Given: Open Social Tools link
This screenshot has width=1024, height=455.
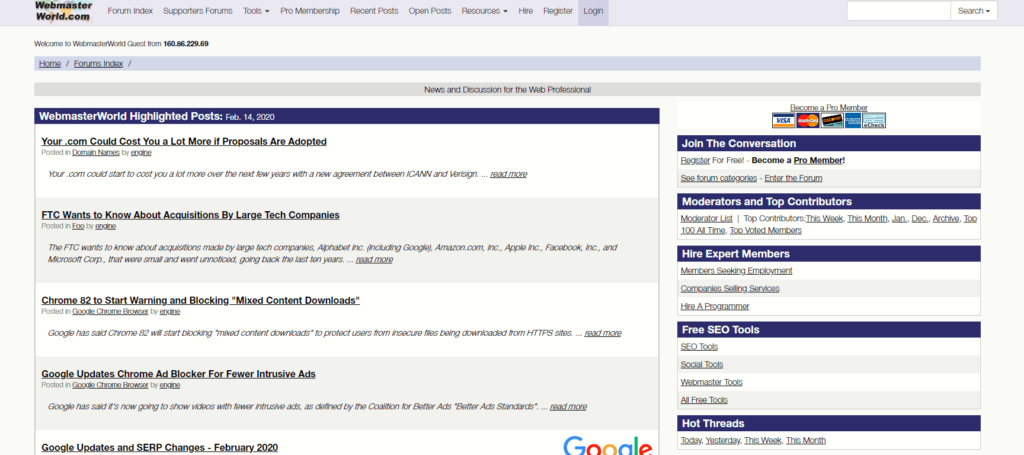Looking at the screenshot, I should tap(701, 365).
